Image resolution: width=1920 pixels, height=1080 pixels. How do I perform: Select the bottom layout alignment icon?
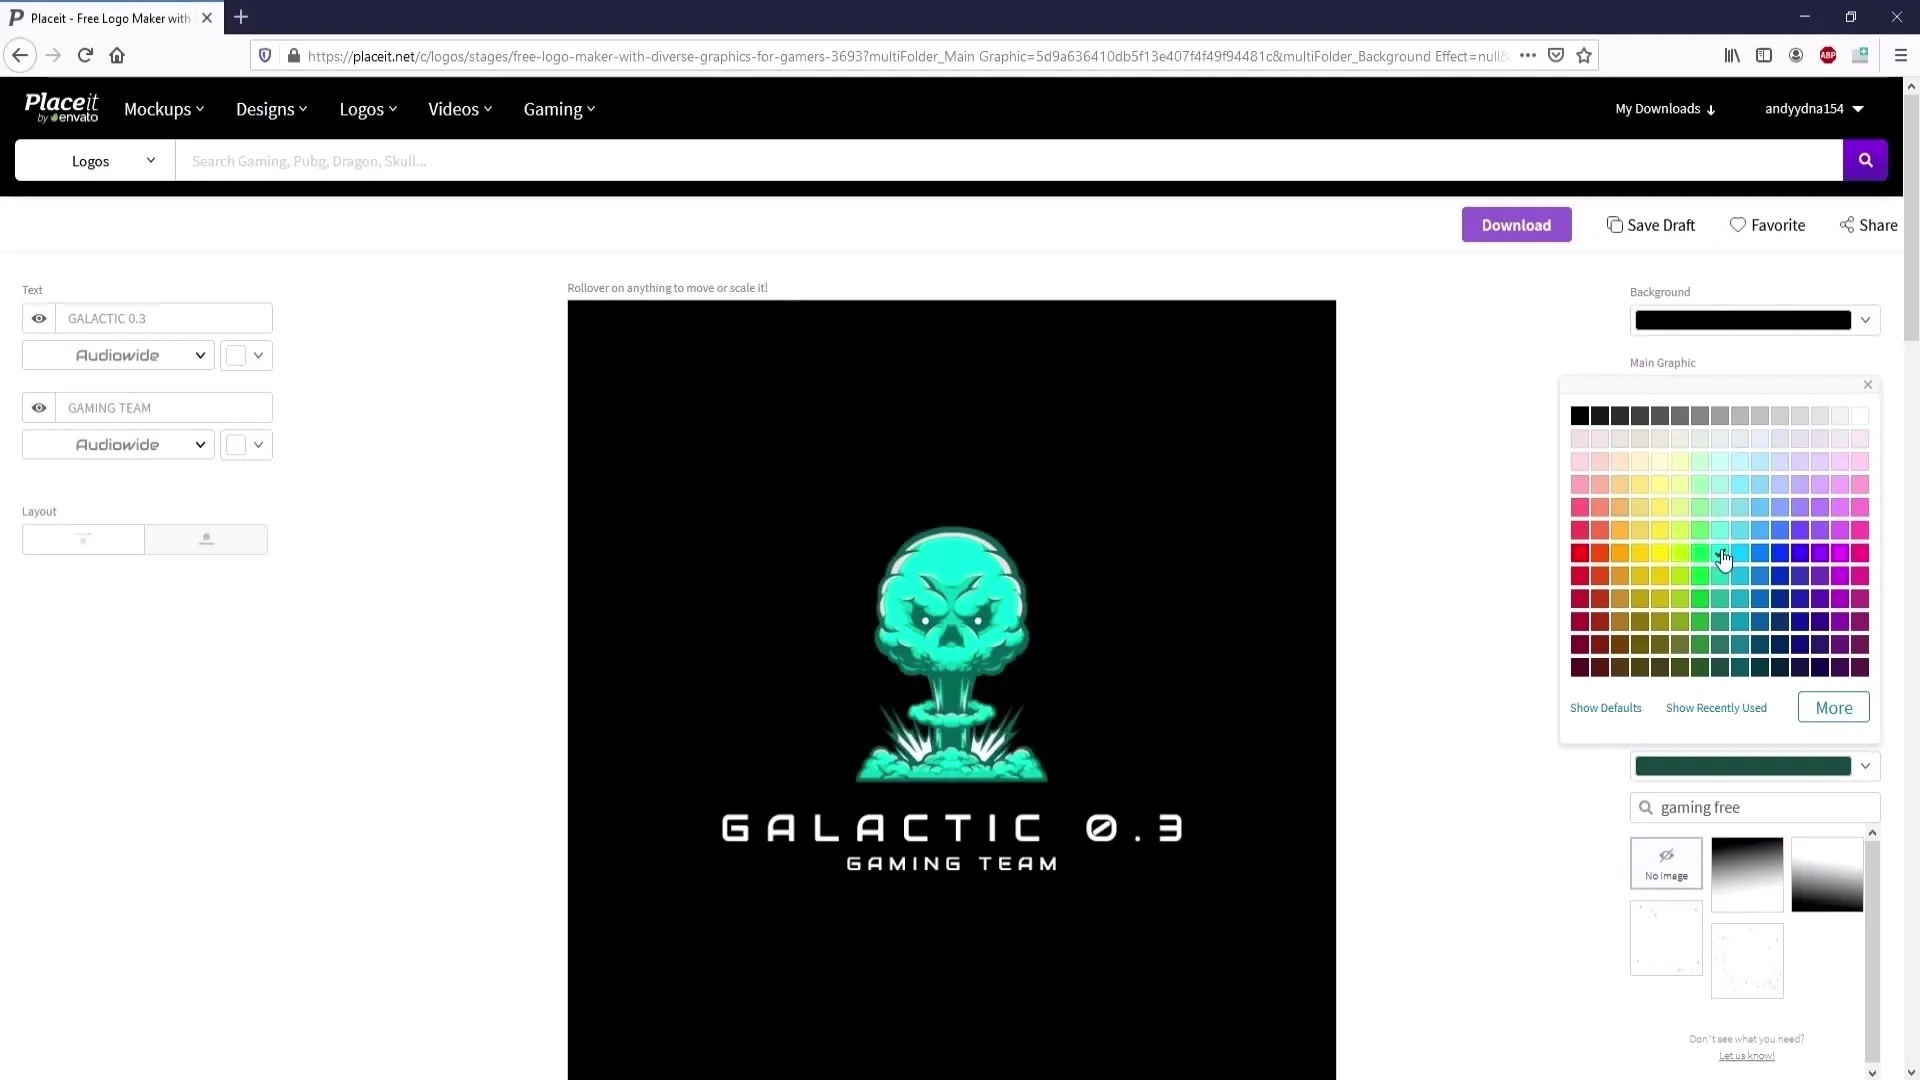[x=206, y=538]
